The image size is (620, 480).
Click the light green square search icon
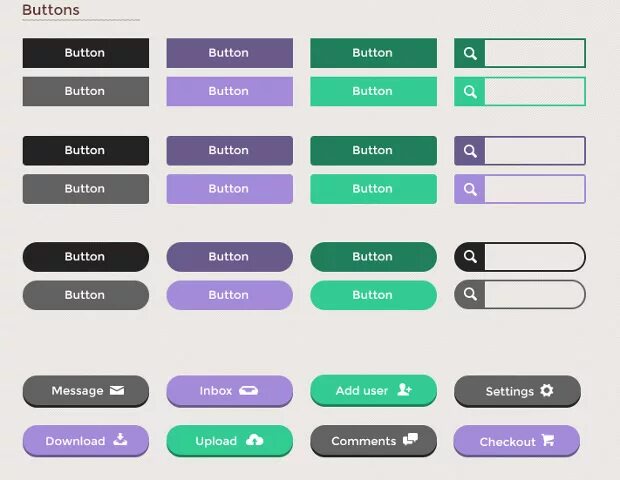(x=470, y=91)
